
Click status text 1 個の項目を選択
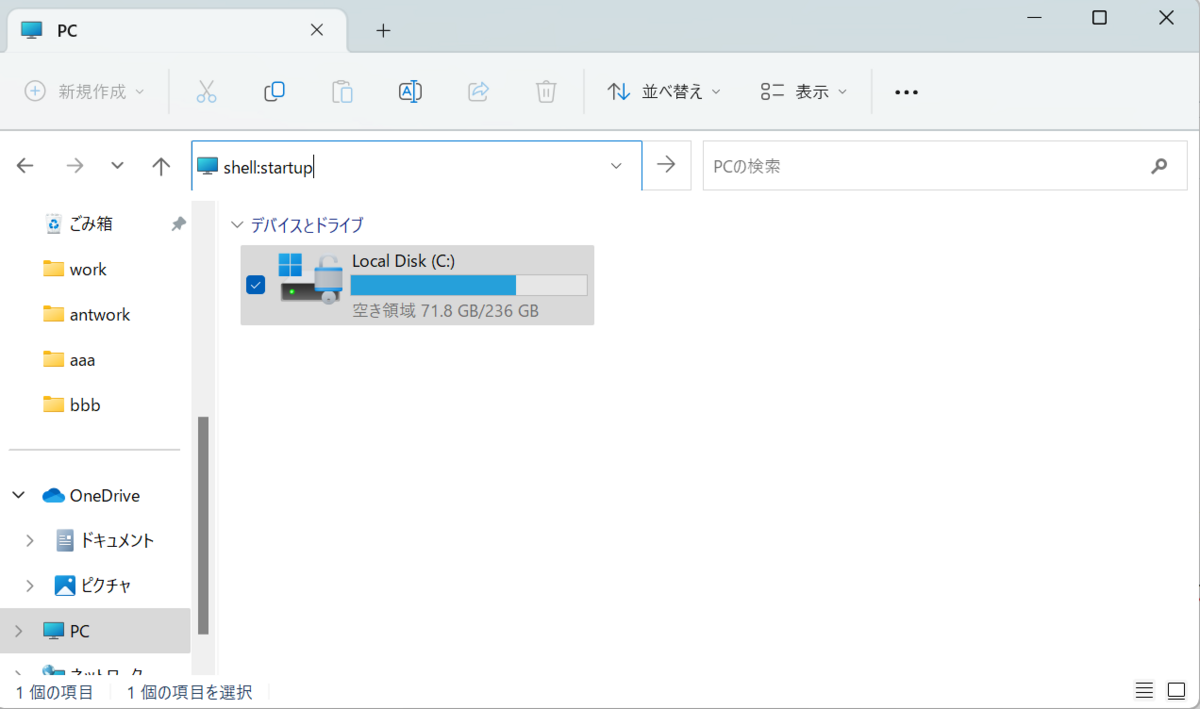[x=189, y=691]
